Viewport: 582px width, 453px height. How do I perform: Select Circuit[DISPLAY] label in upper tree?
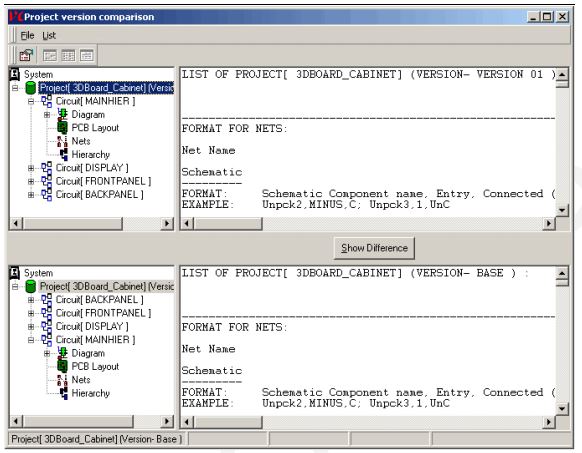[92, 168]
